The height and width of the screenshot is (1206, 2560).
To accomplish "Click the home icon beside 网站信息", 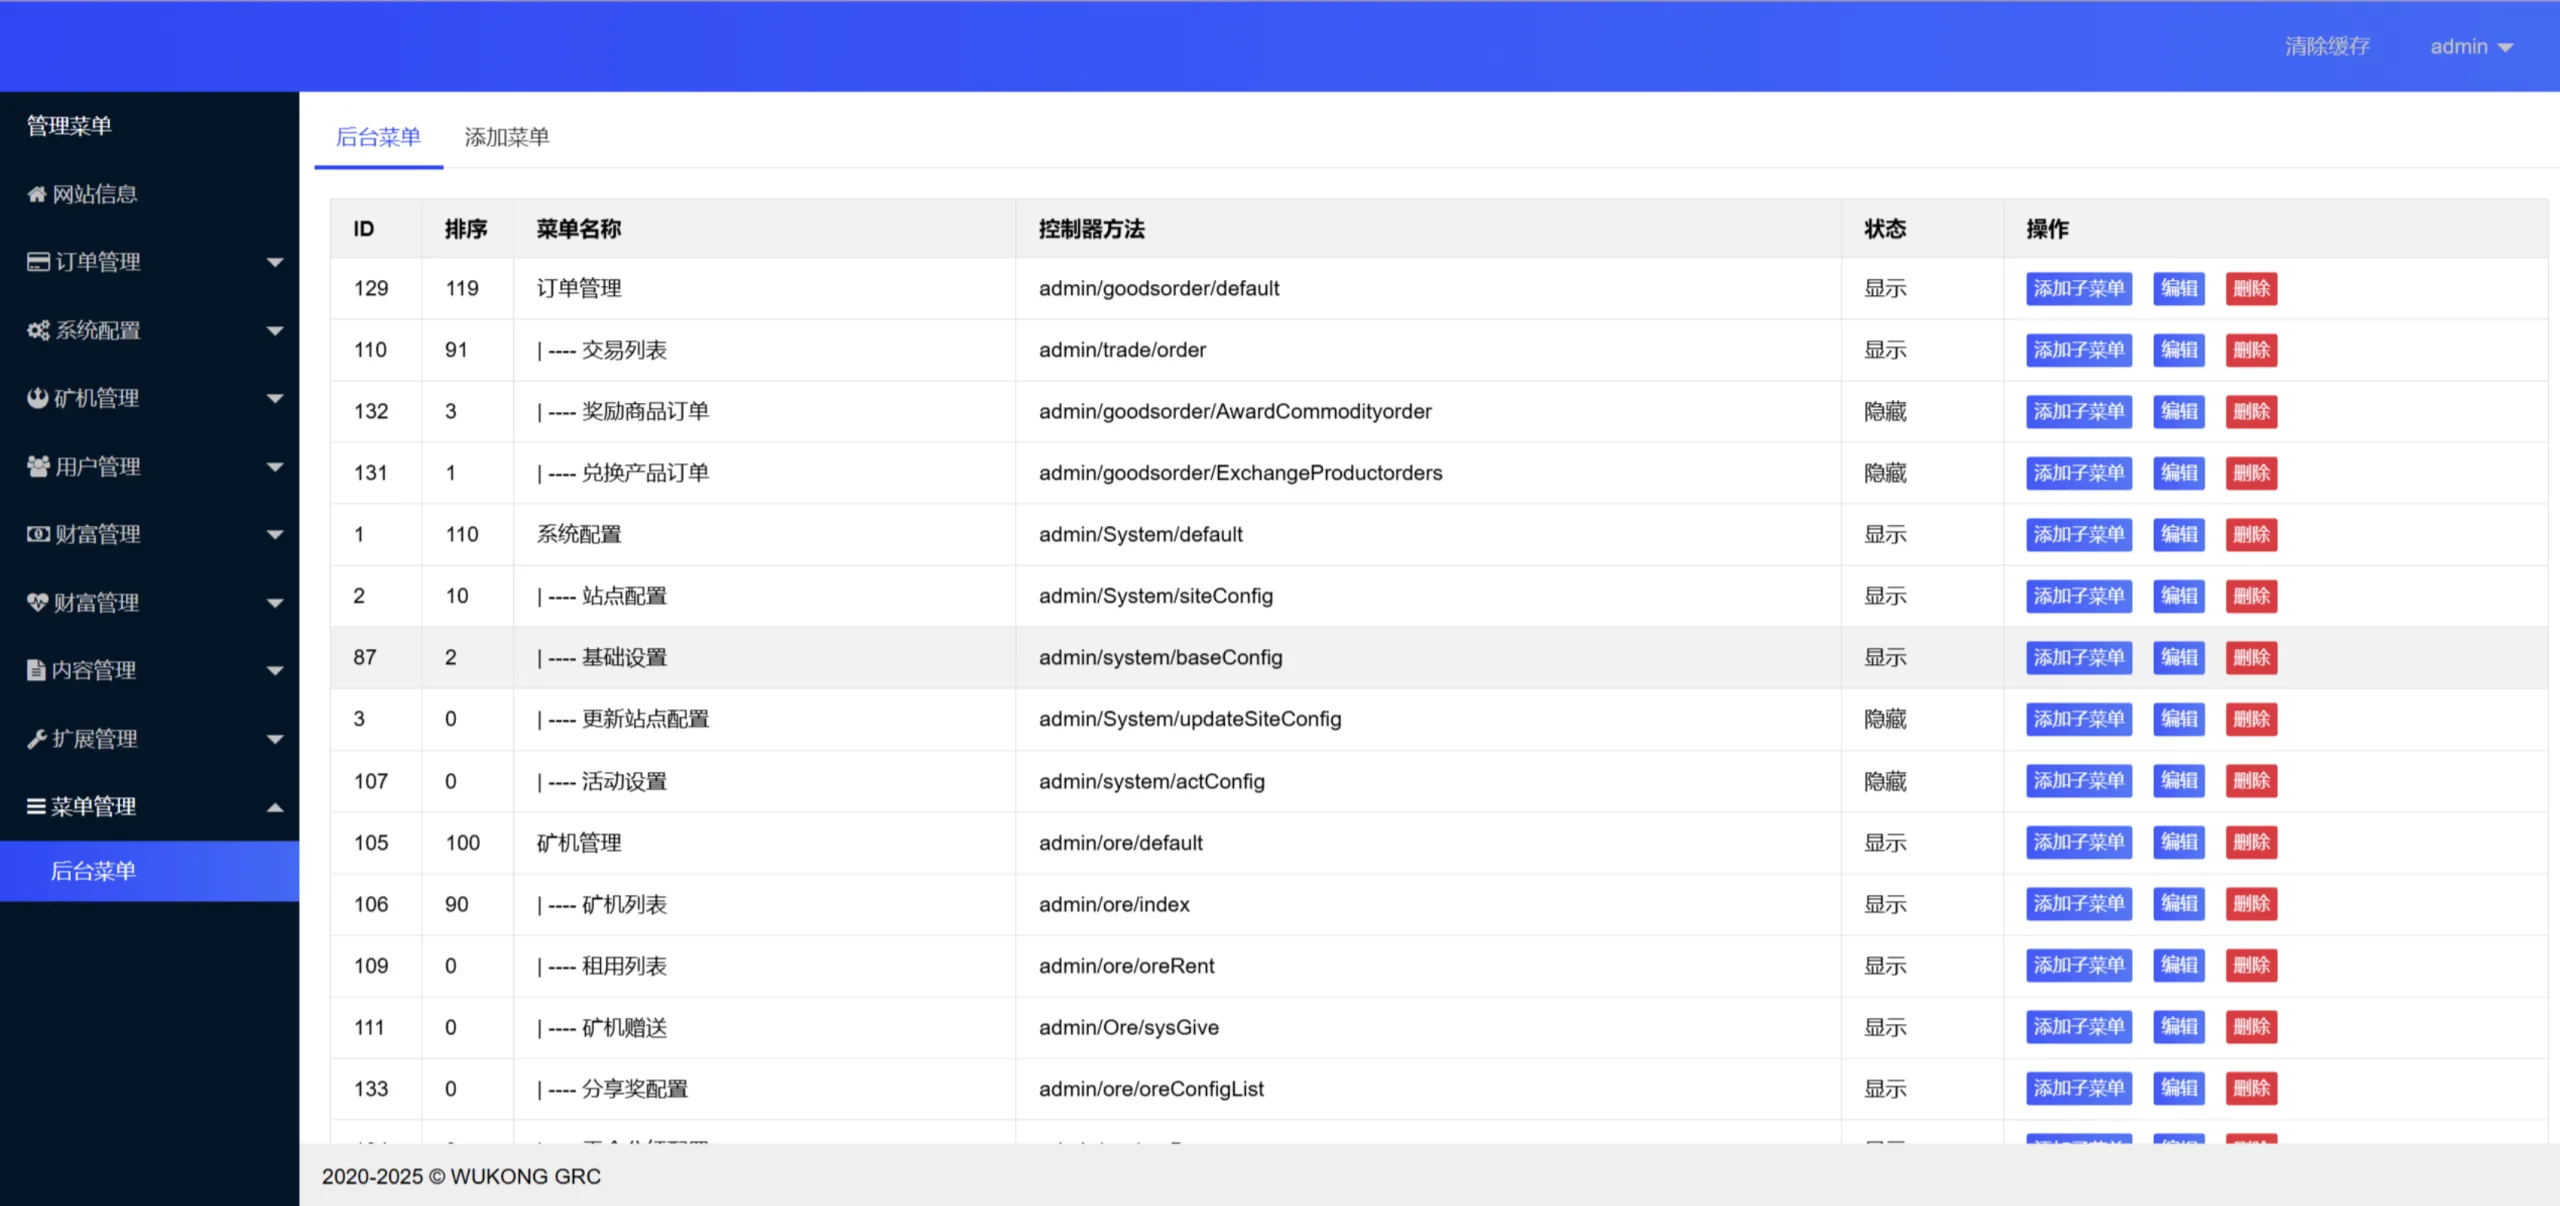I will click(37, 194).
